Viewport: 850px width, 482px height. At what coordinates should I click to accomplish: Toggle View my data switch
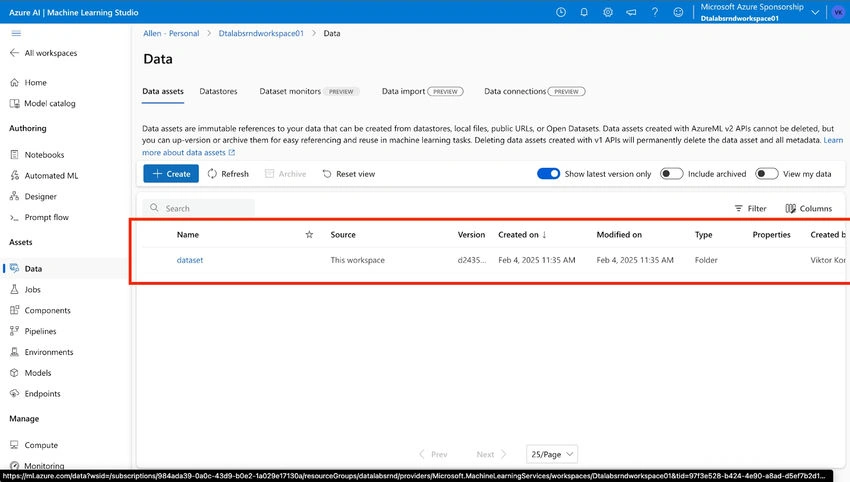pyautogui.click(x=767, y=173)
